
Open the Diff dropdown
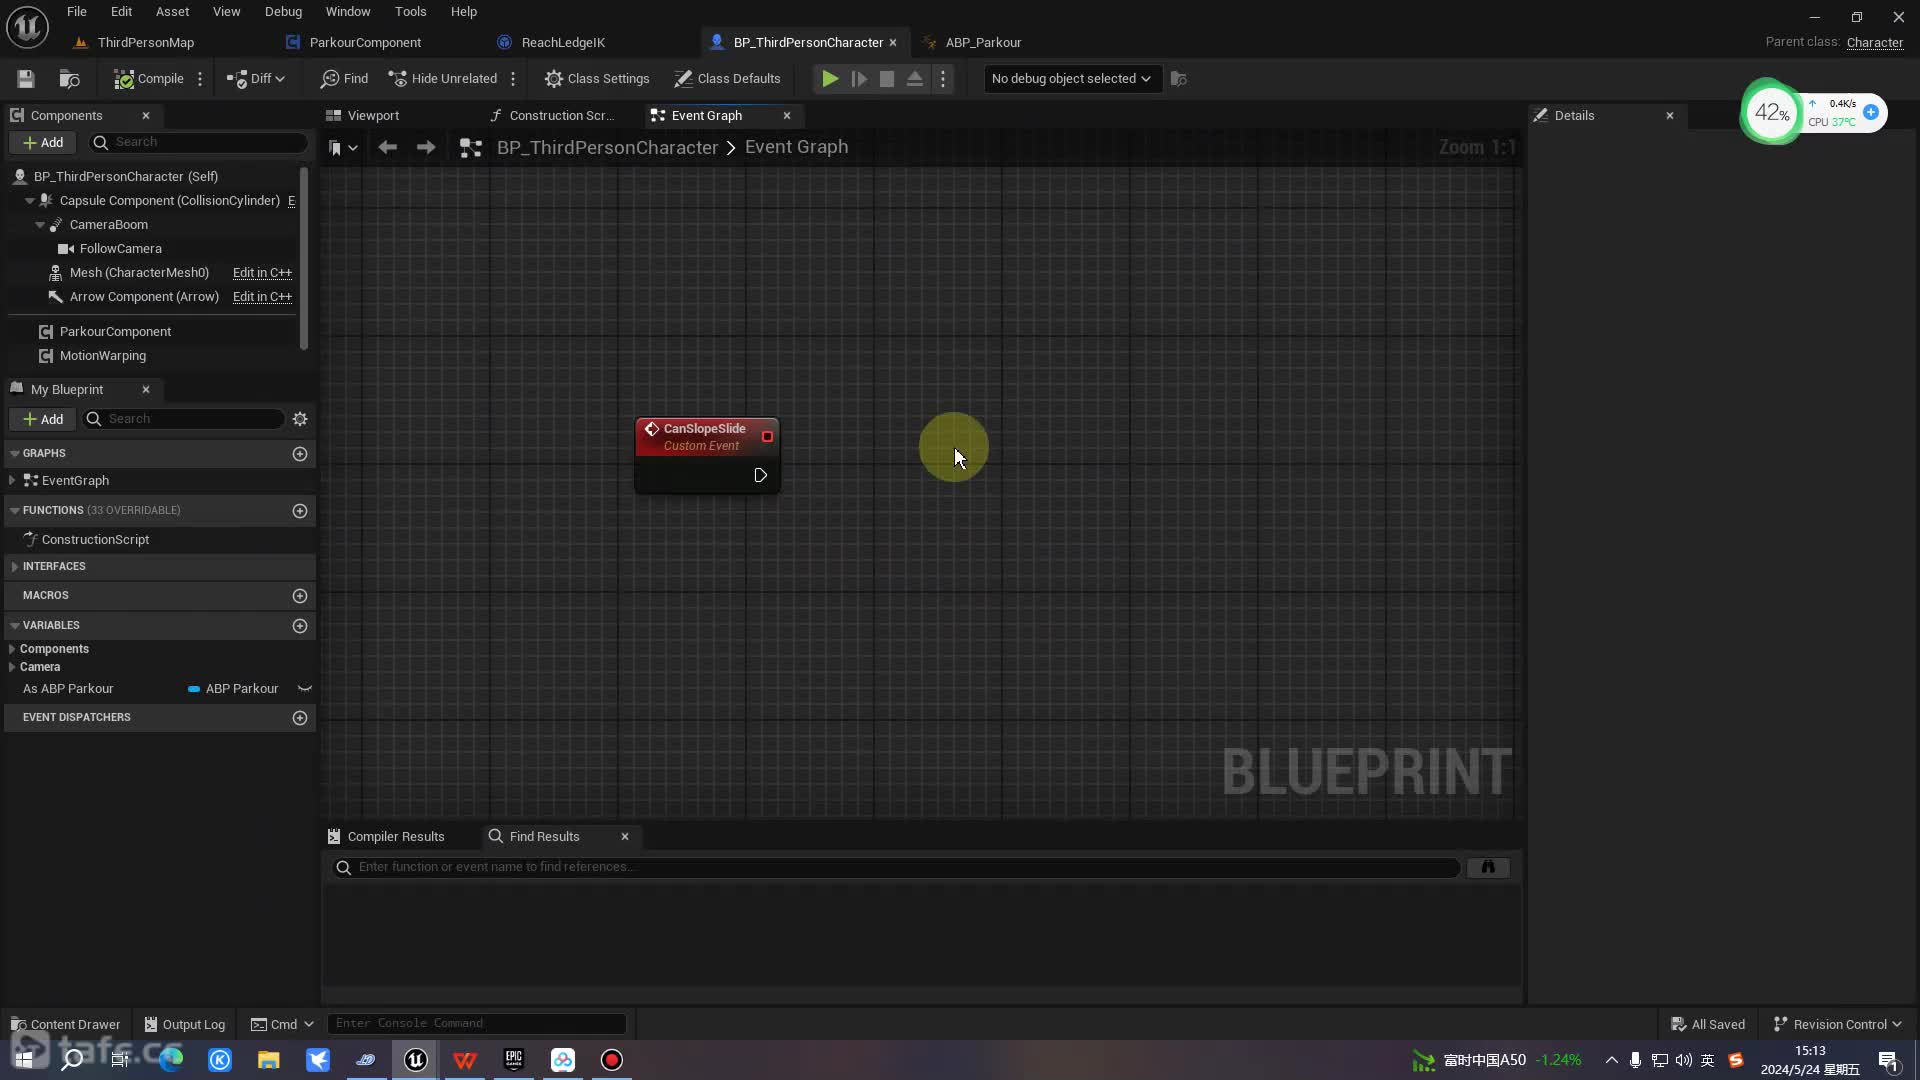point(256,79)
